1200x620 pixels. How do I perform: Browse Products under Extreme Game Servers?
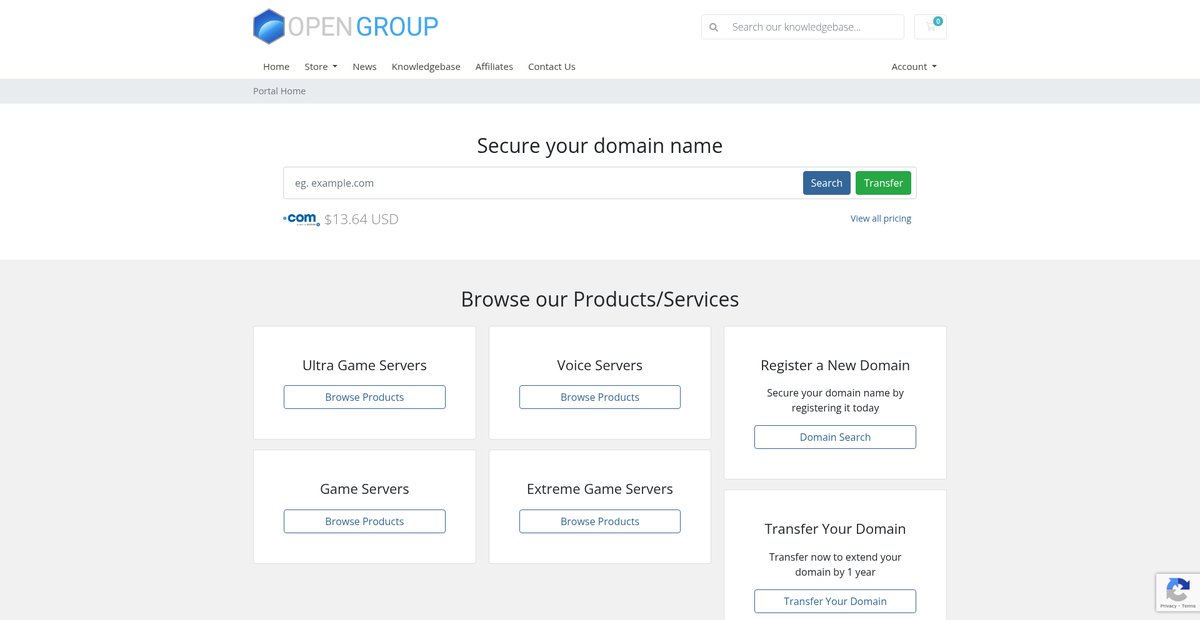600,521
